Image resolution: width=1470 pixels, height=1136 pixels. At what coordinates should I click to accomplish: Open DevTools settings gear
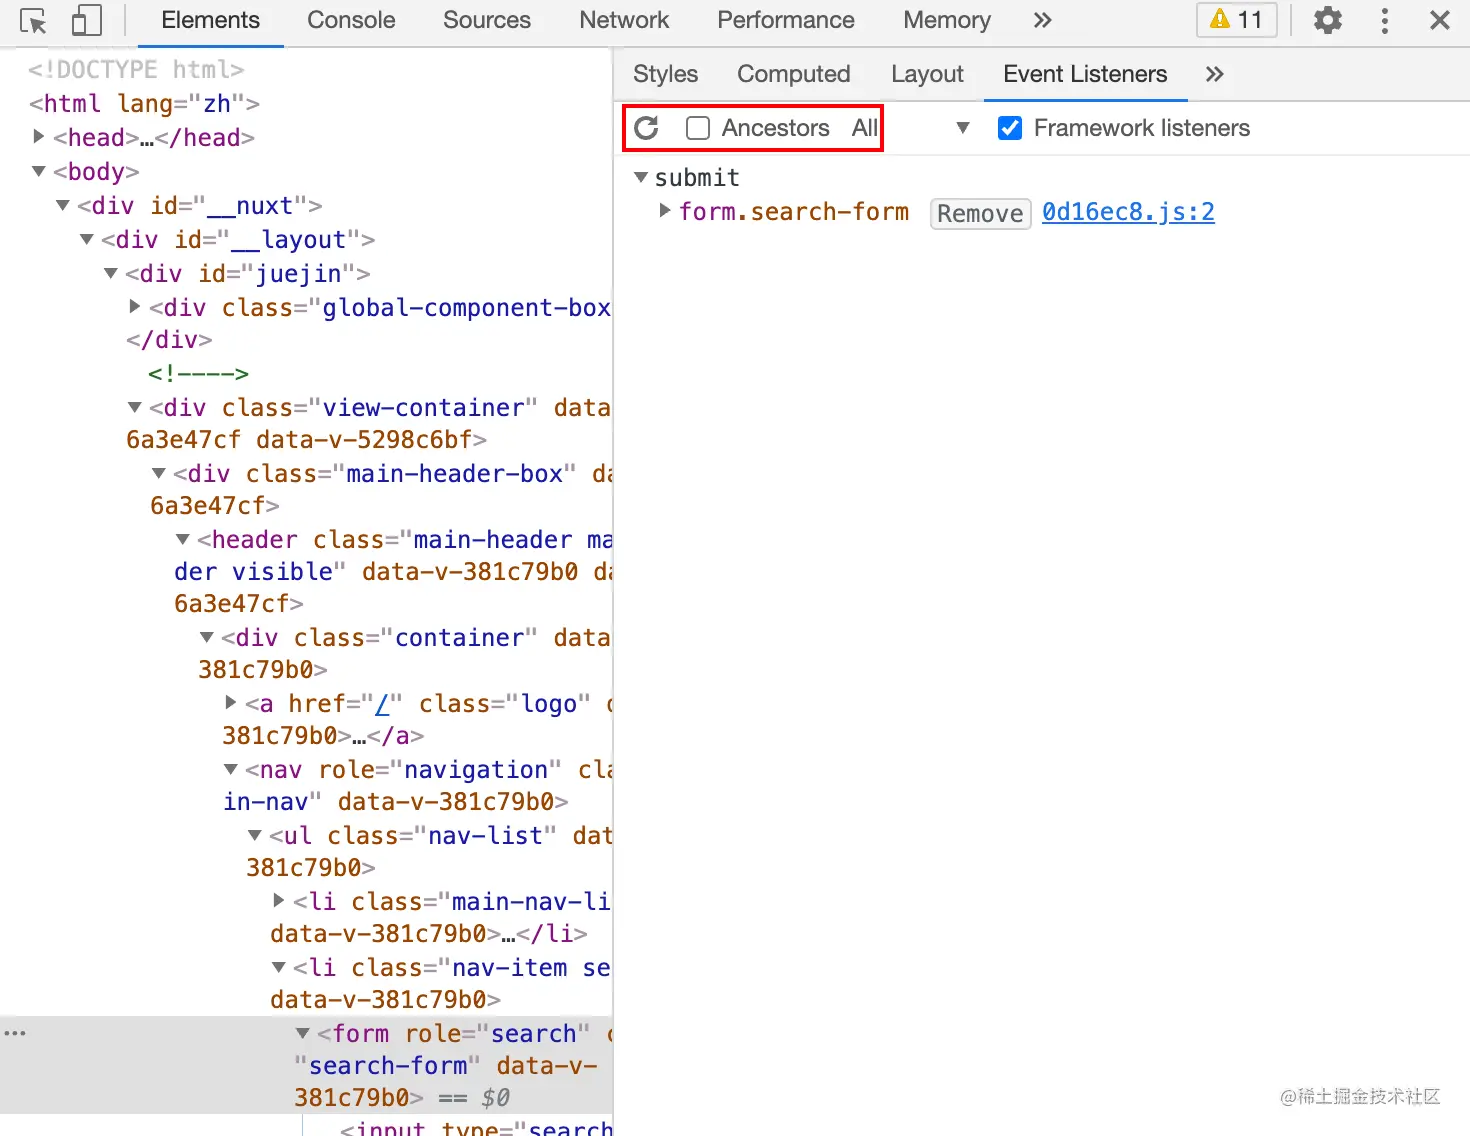click(x=1327, y=20)
